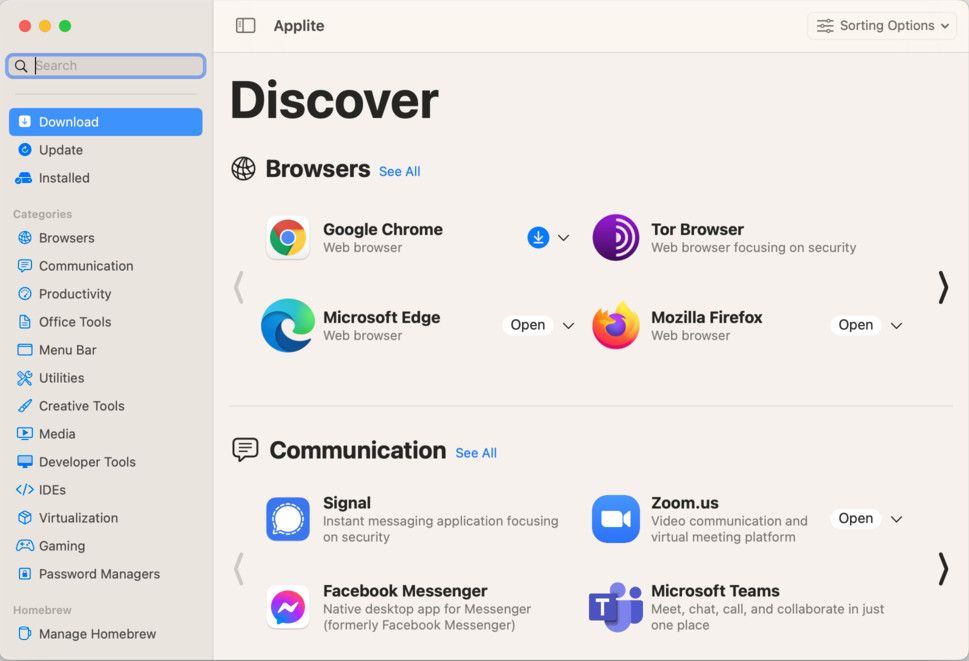Click the Utilities wrench icon in sidebar
This screenshot has height=661, width=969.
pyautogui.click(x=25, y=378)
